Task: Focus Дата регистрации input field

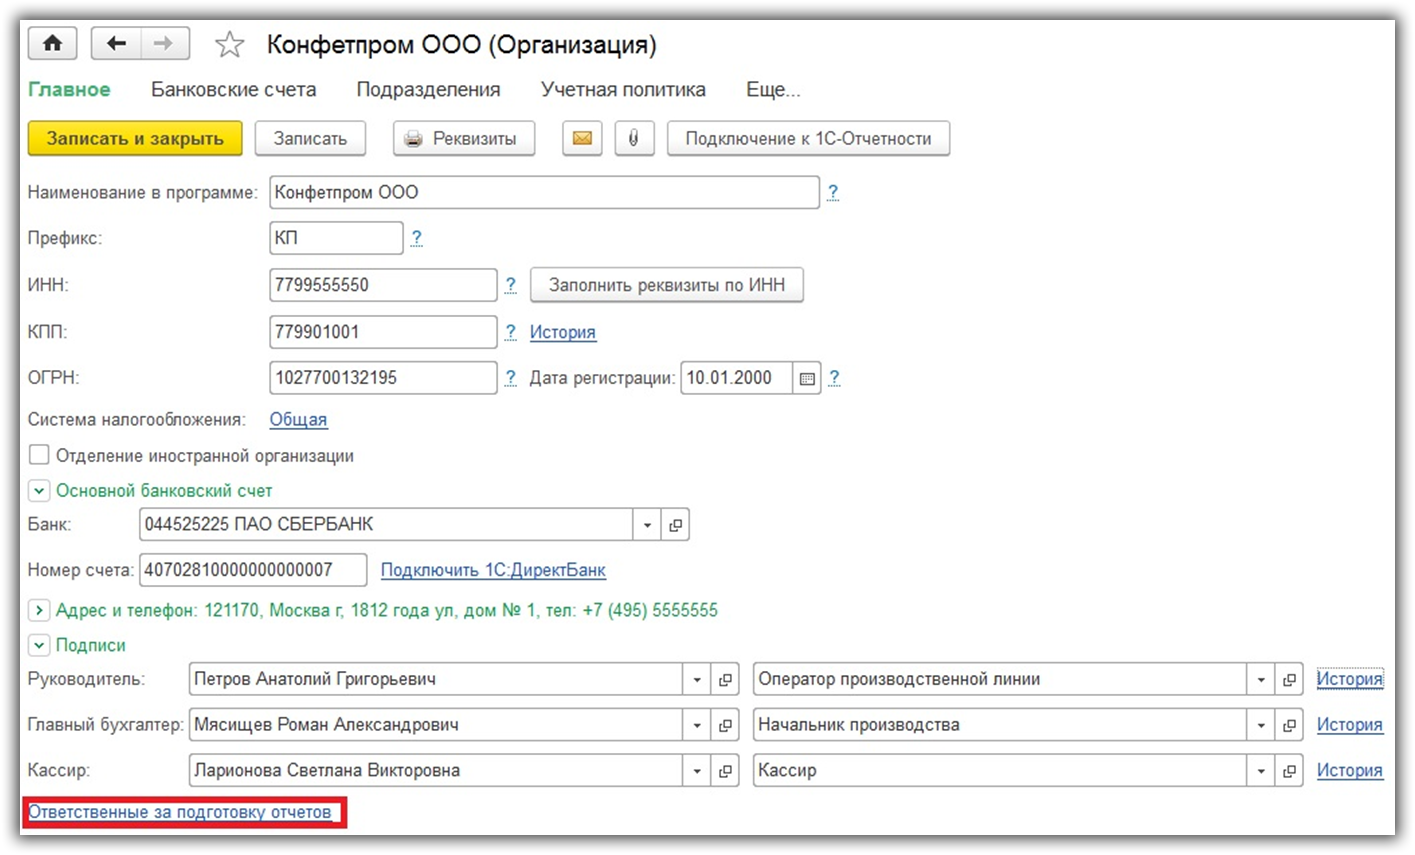Action: (737, 378)
